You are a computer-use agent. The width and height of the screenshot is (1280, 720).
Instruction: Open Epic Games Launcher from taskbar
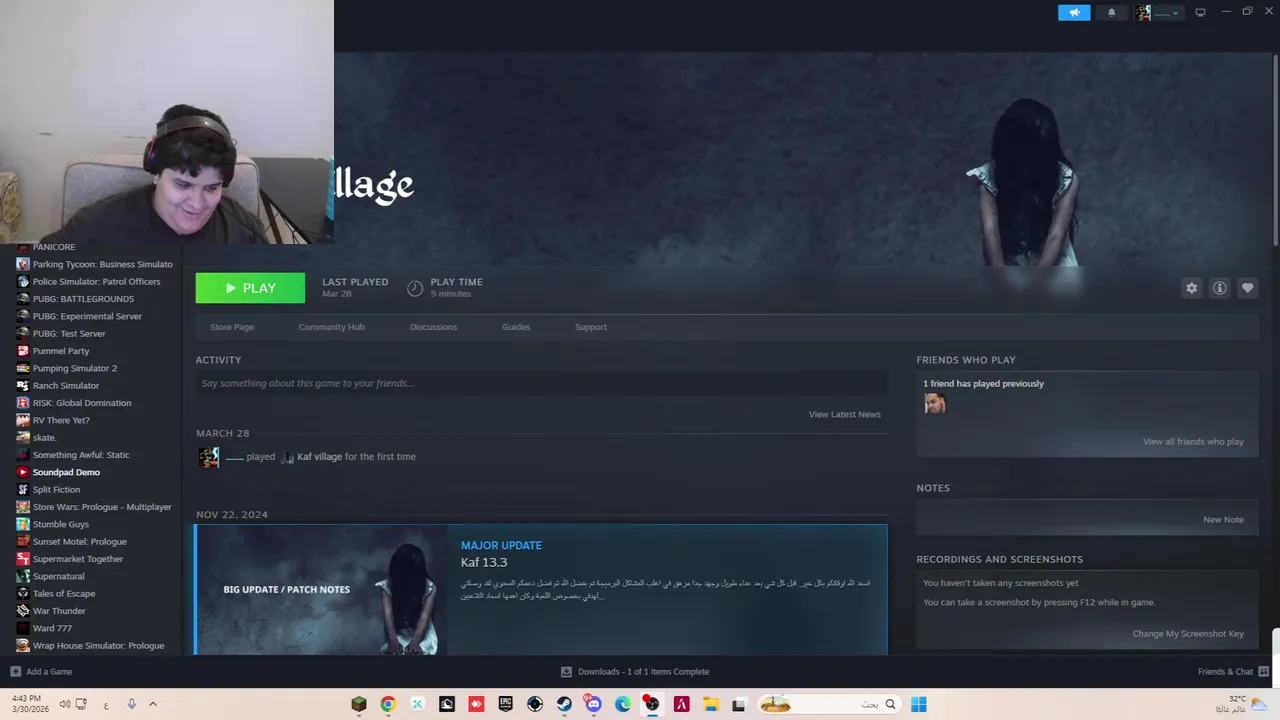[x=505, y=704]
